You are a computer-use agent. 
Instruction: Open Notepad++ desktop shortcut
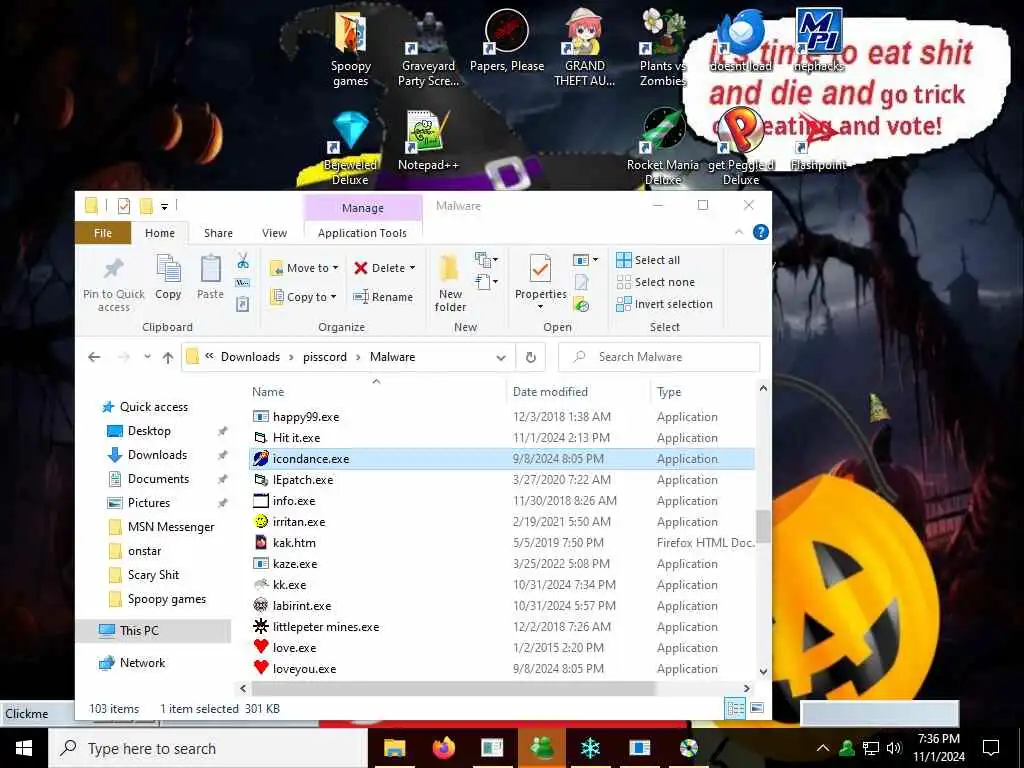[x=428, y=141]
